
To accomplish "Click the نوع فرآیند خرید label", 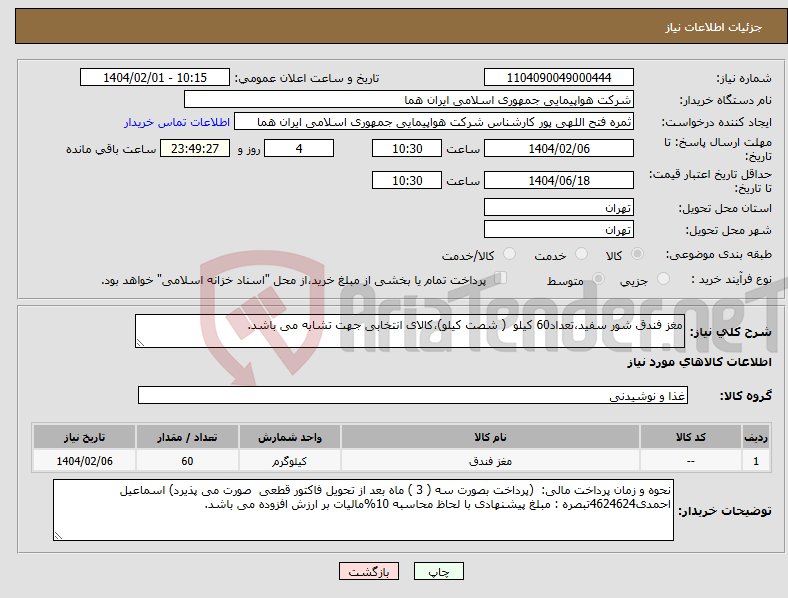I will pos(732,279).
